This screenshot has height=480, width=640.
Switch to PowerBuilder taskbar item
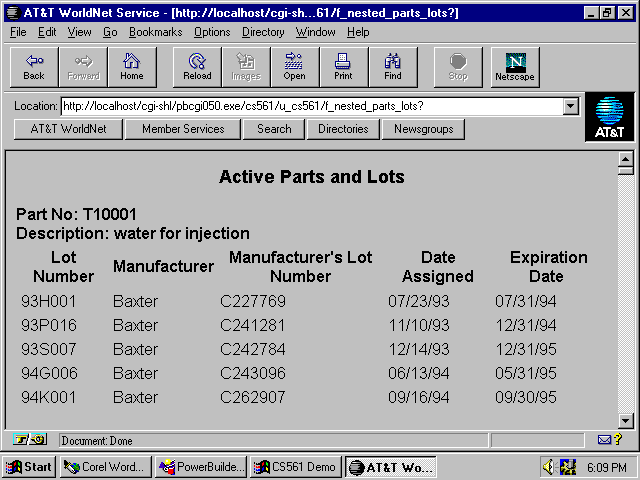pos(201,467)
